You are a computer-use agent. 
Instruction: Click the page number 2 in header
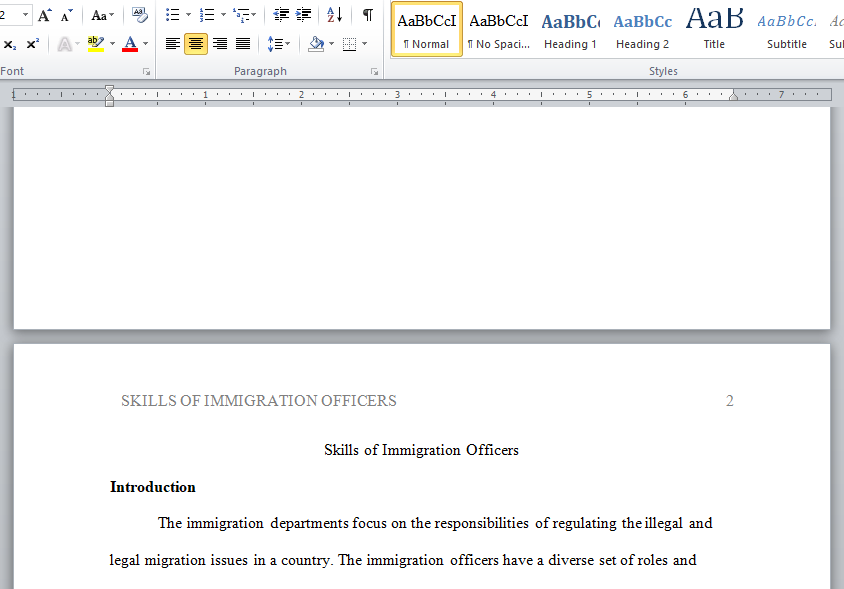pos(729,401)
